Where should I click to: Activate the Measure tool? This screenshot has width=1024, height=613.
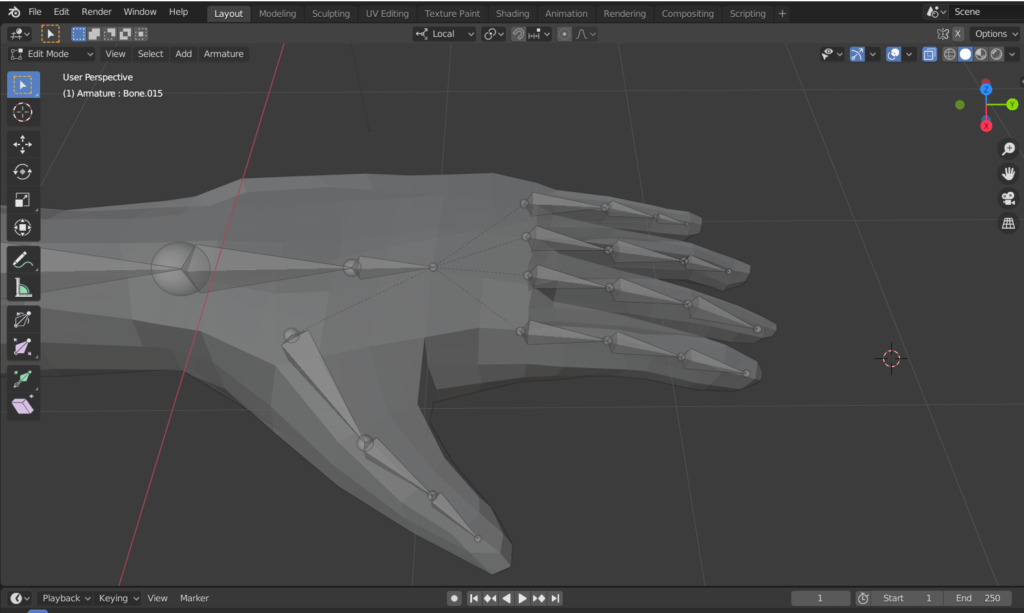tap(23, 289)
